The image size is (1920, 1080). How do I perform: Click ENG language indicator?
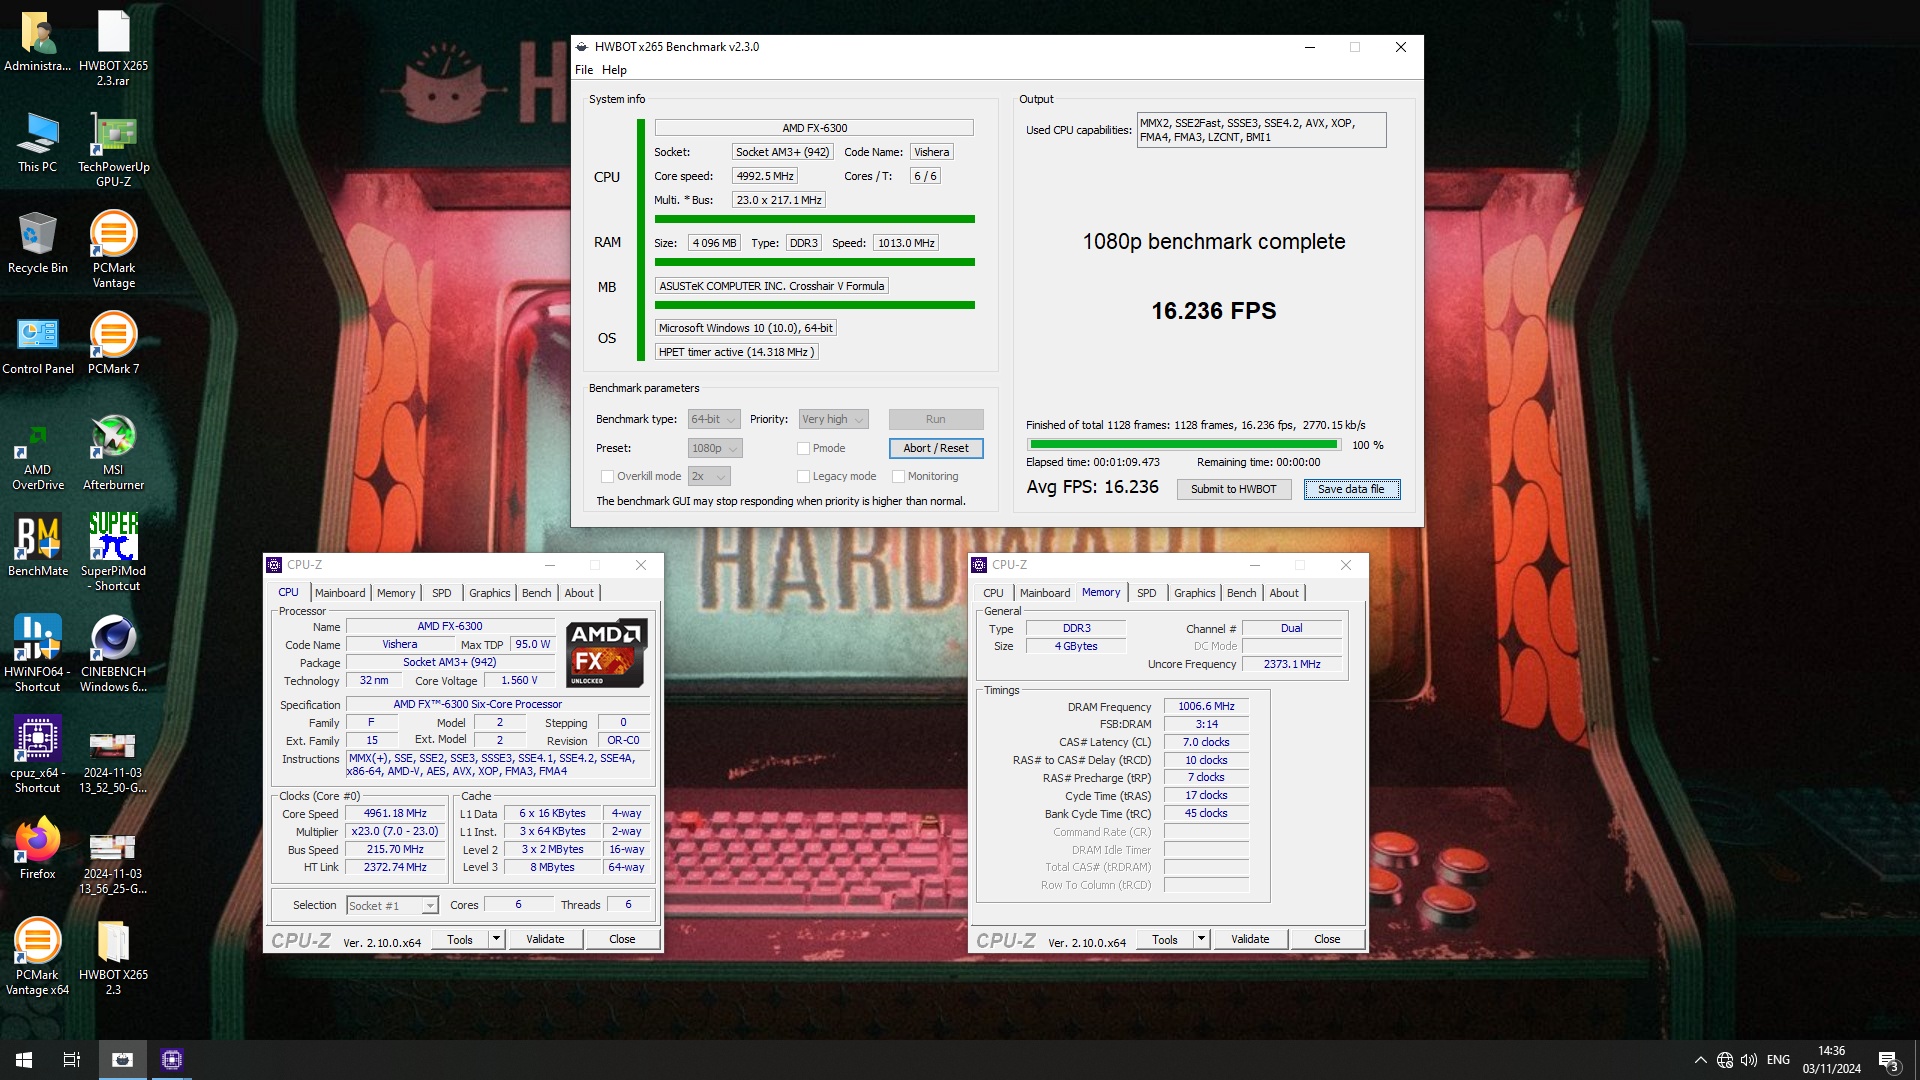tap(1778, 1060)
